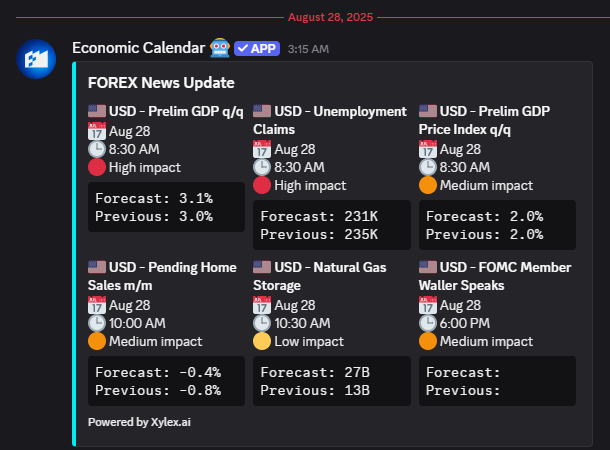Click the orange circle in FOMC Waller card

click(428, 341)
